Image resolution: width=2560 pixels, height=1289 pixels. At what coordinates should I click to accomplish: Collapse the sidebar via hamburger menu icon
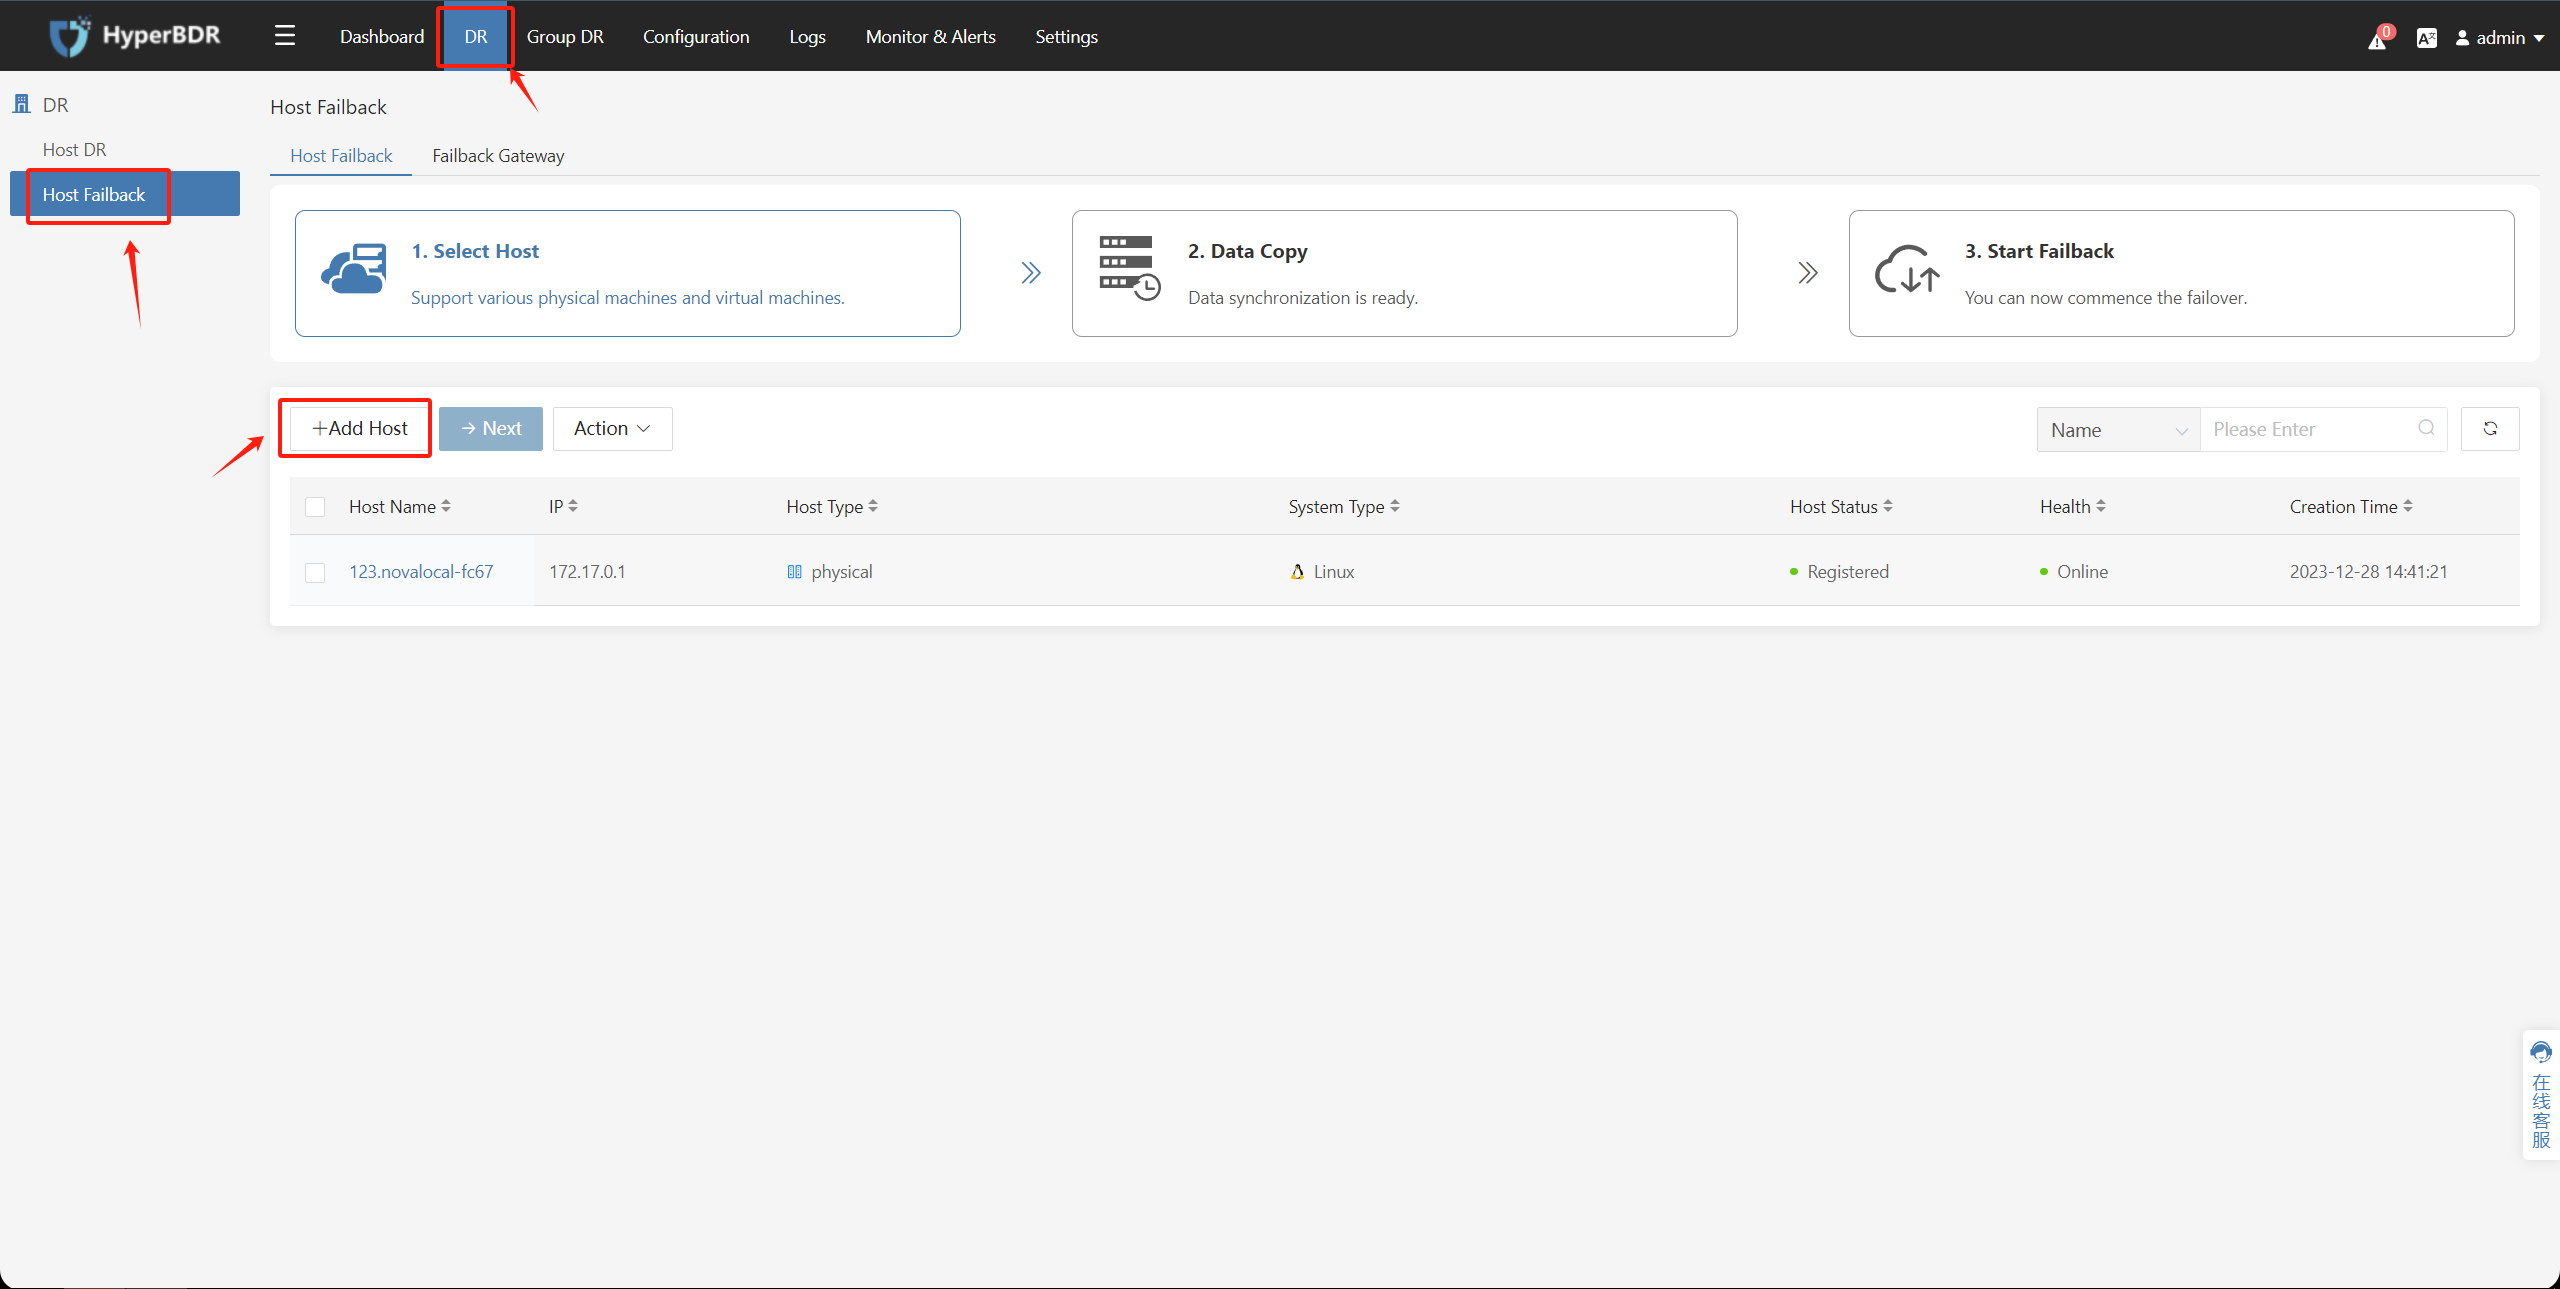(284, 35)
